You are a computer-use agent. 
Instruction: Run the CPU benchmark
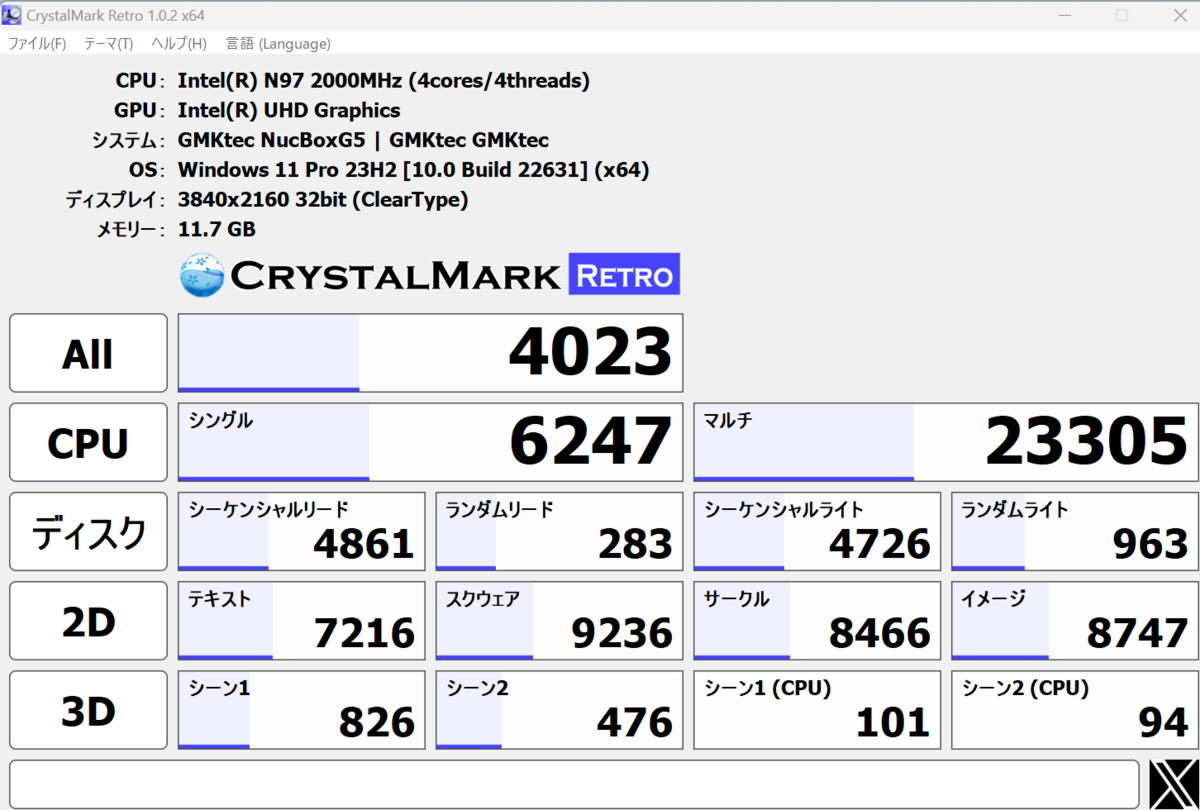[88, 442]
